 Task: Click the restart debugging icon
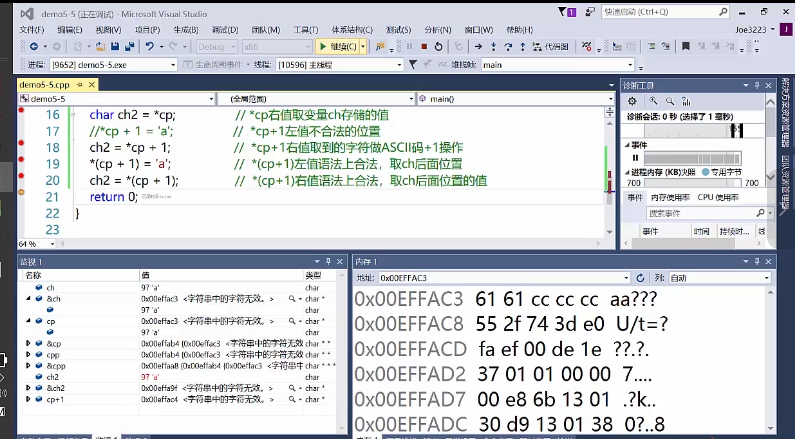coord(441,46)
